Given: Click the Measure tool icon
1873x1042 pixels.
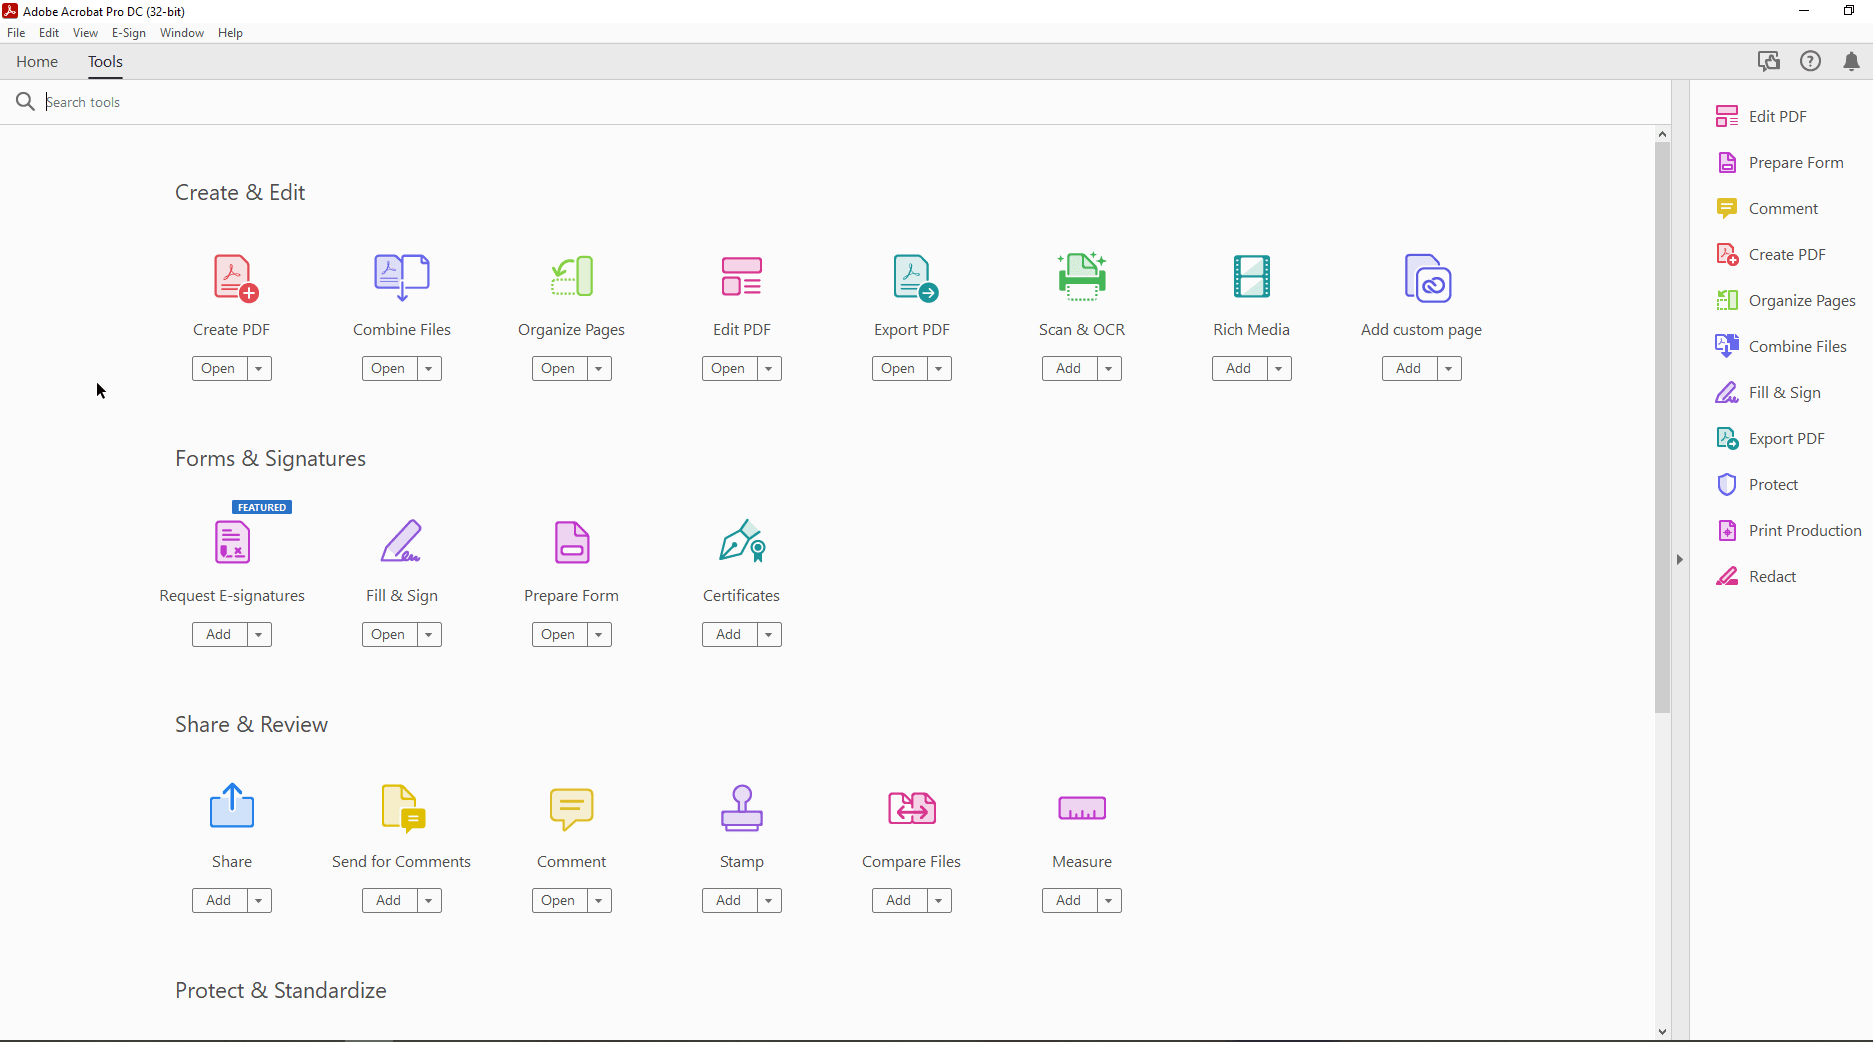Looking at the screenshot, I should click(x=1081, y=808).
